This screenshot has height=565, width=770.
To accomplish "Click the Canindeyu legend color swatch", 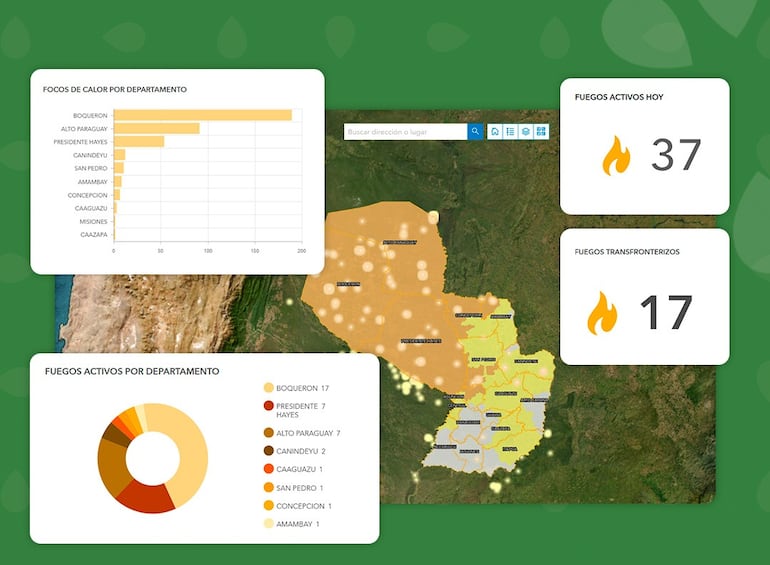I will pos(268,451).
